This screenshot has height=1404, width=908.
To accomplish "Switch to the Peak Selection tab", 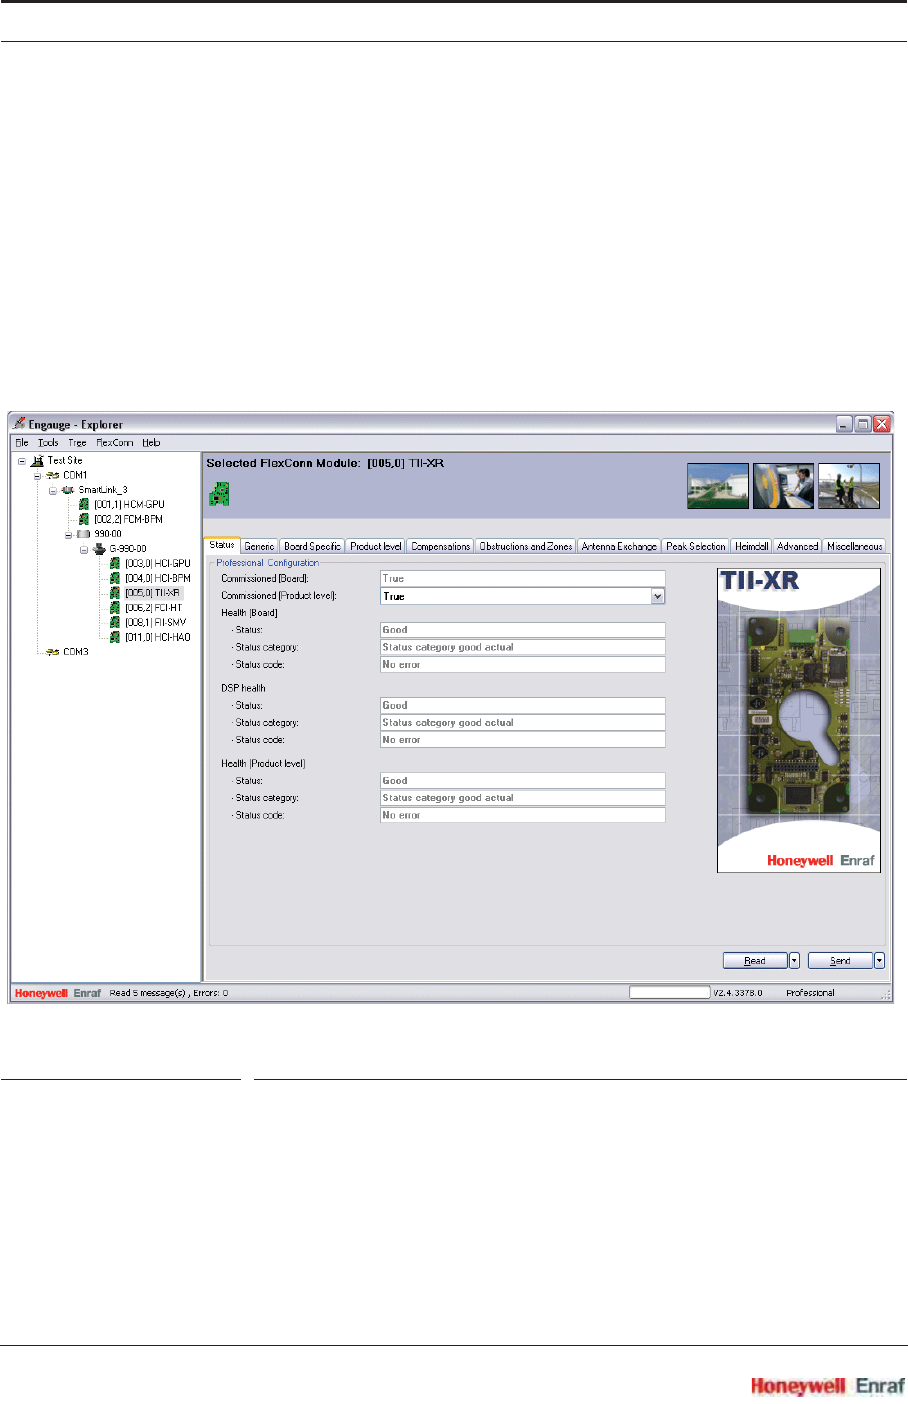I will [696, 546].
